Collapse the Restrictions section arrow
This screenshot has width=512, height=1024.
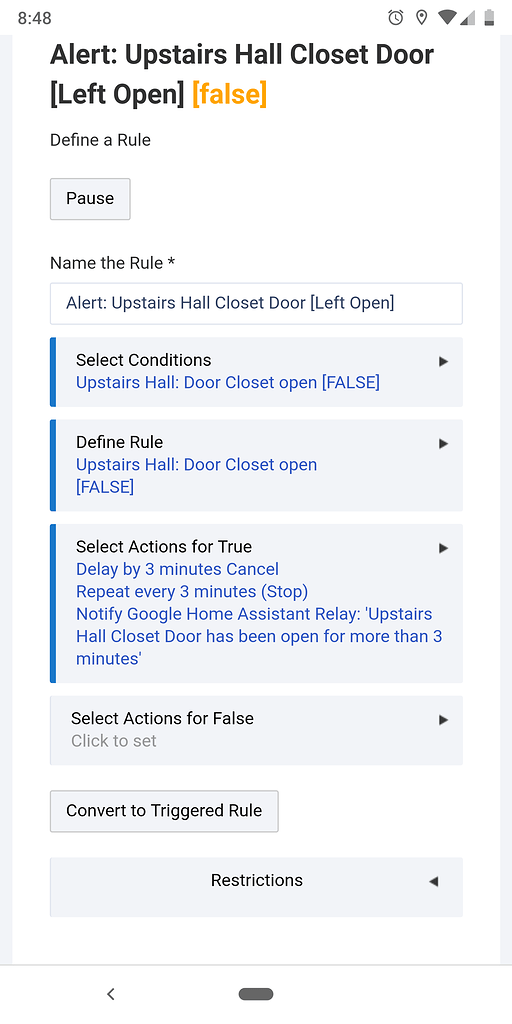point(433,882)
